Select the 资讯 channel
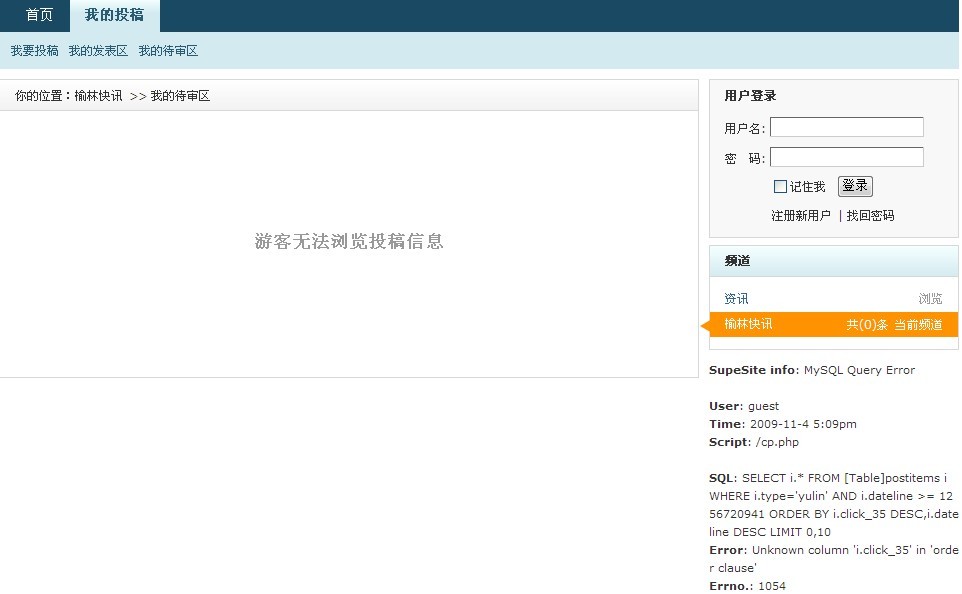The width and height of the screenshot is (962, 594). pyautogui.click(x=736, y=299)
